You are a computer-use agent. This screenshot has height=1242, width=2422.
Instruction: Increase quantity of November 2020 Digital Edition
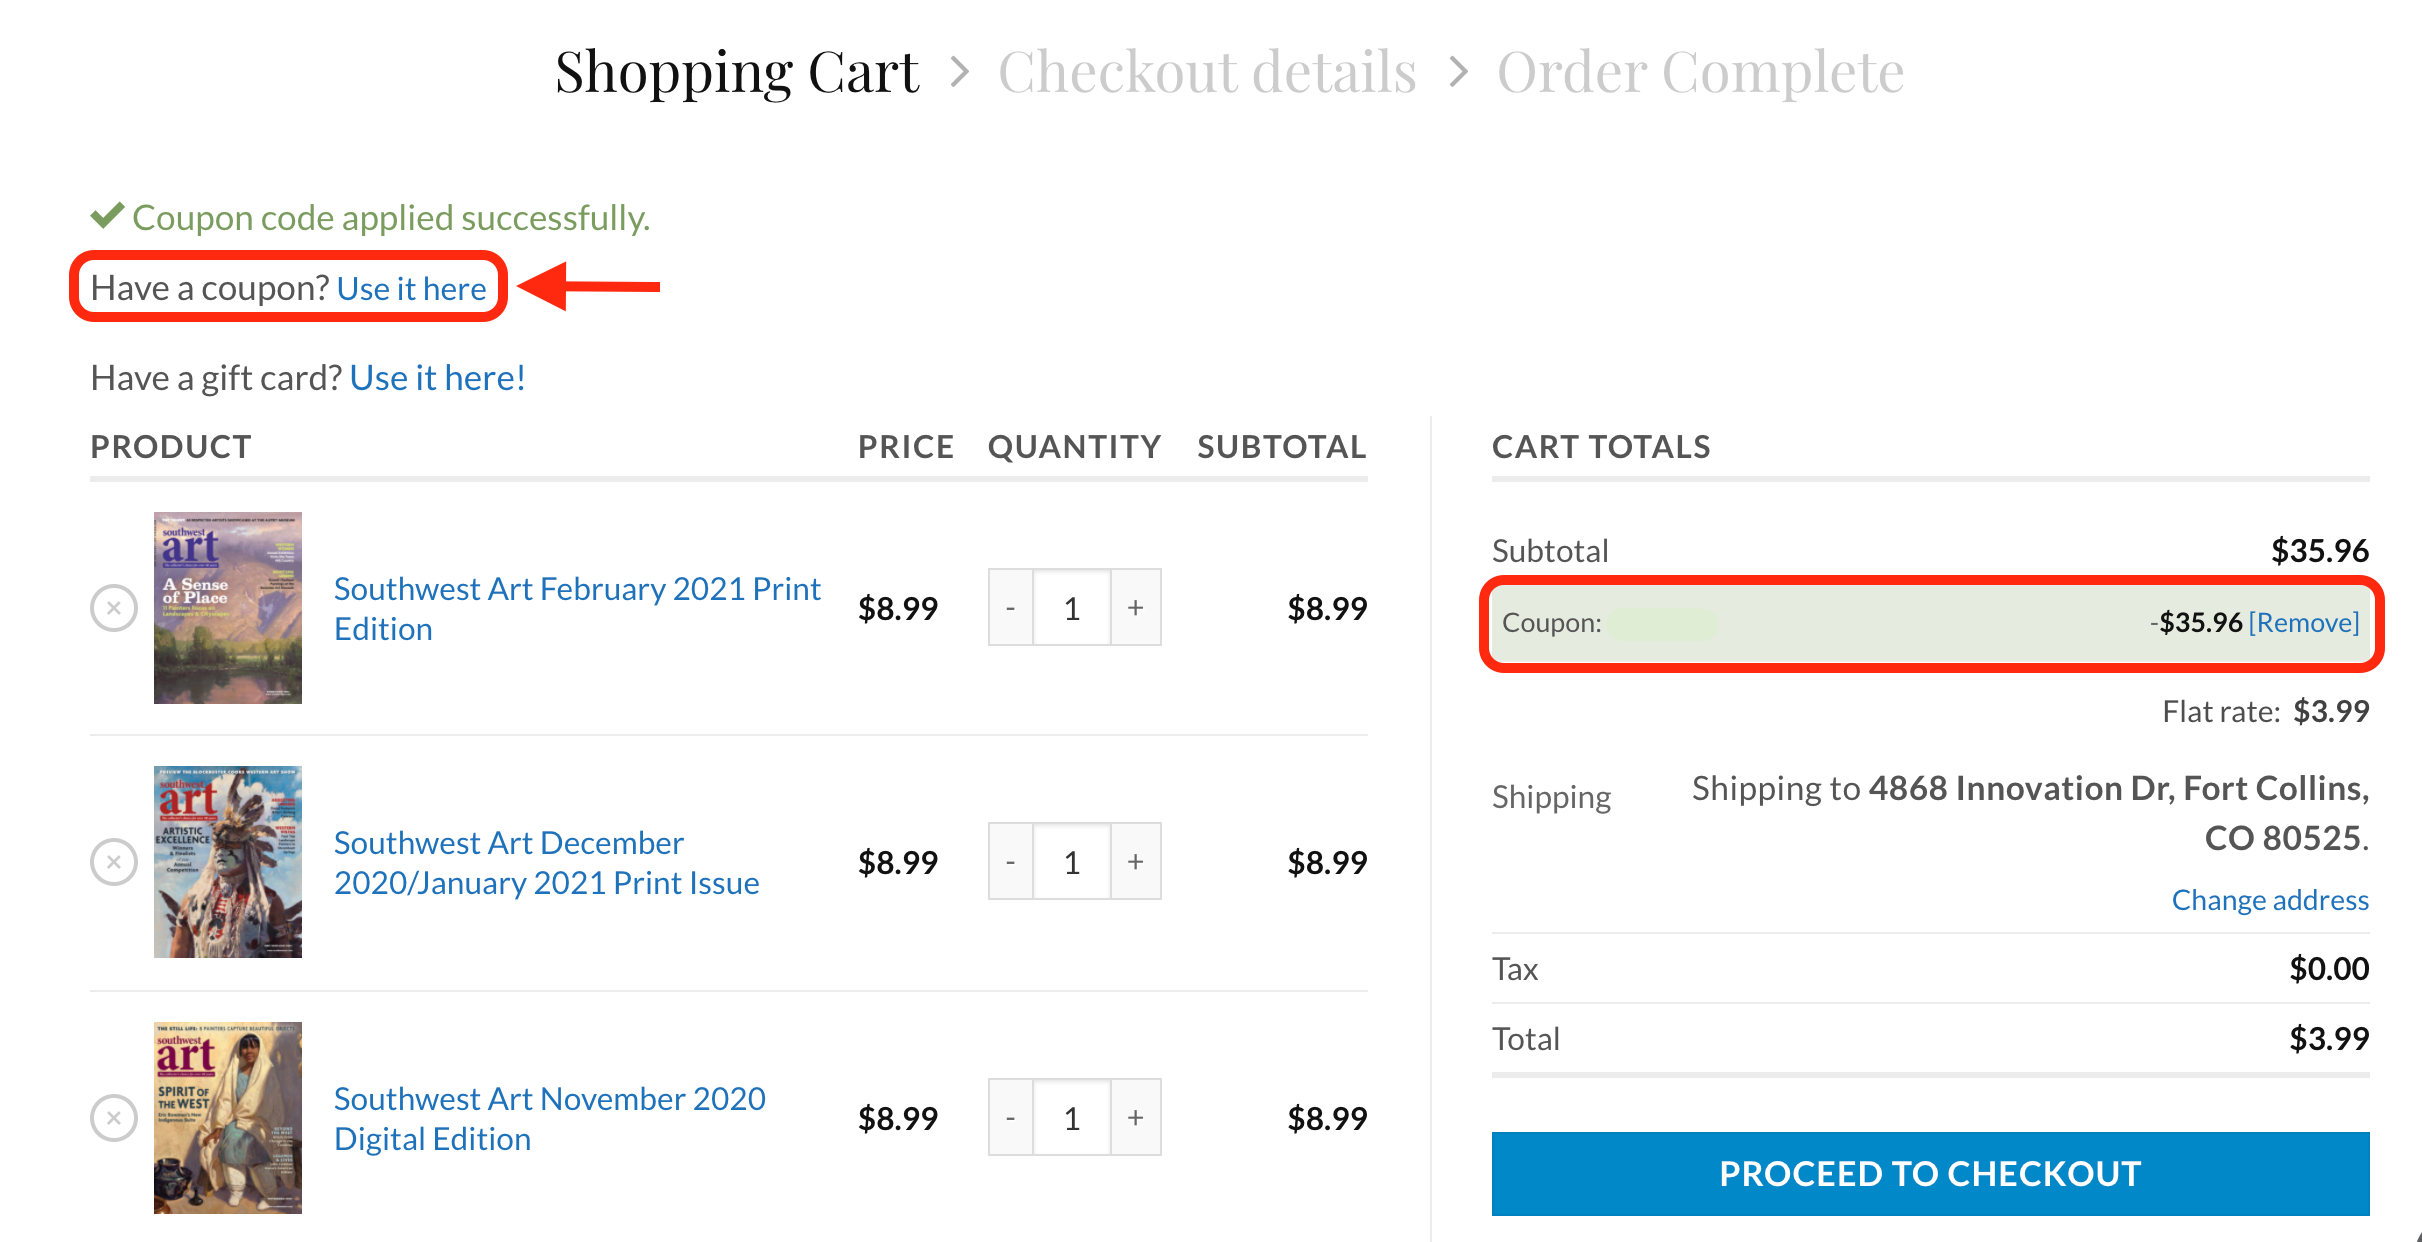1136,1118
